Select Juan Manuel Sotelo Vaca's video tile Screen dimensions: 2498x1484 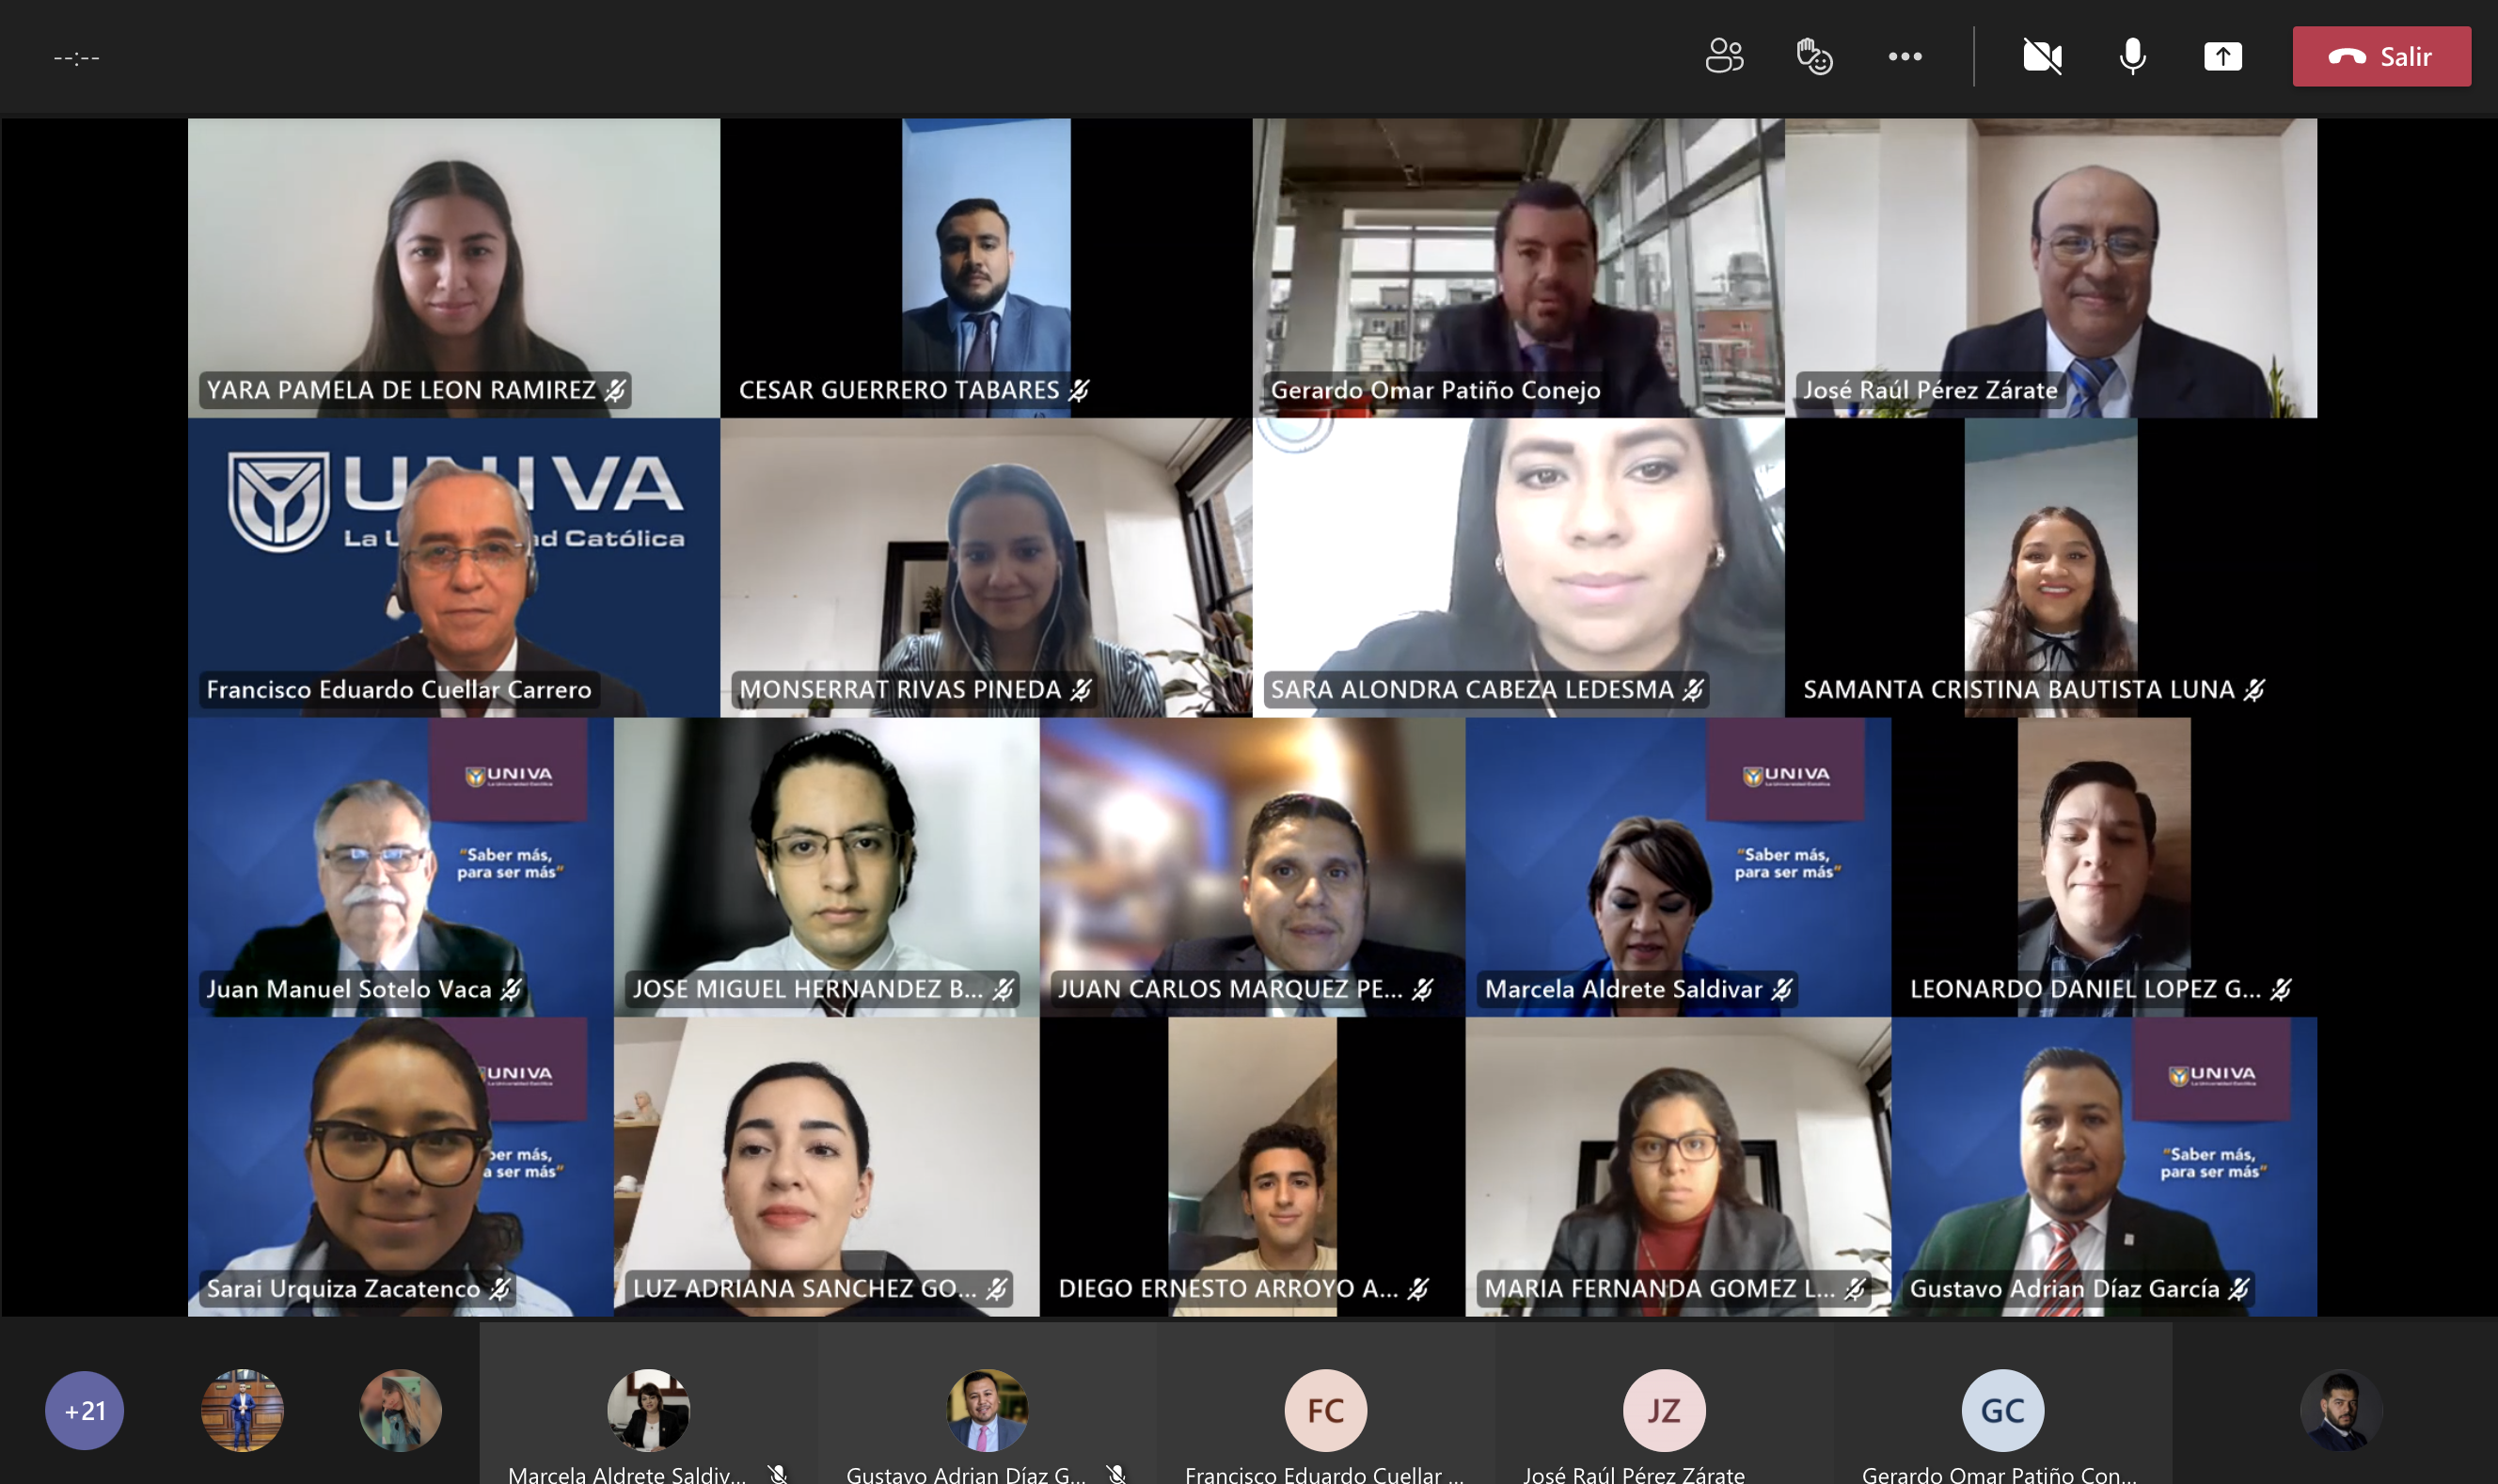click(400, 867)
